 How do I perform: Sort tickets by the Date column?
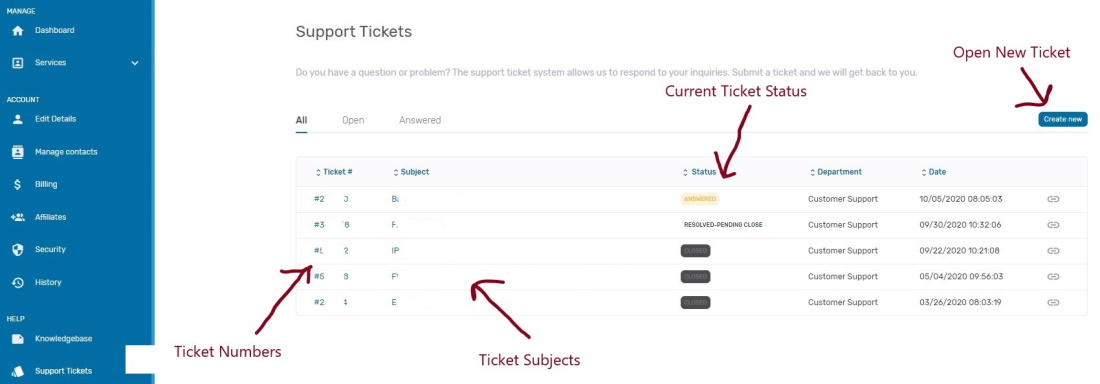[x=933, y=172]
